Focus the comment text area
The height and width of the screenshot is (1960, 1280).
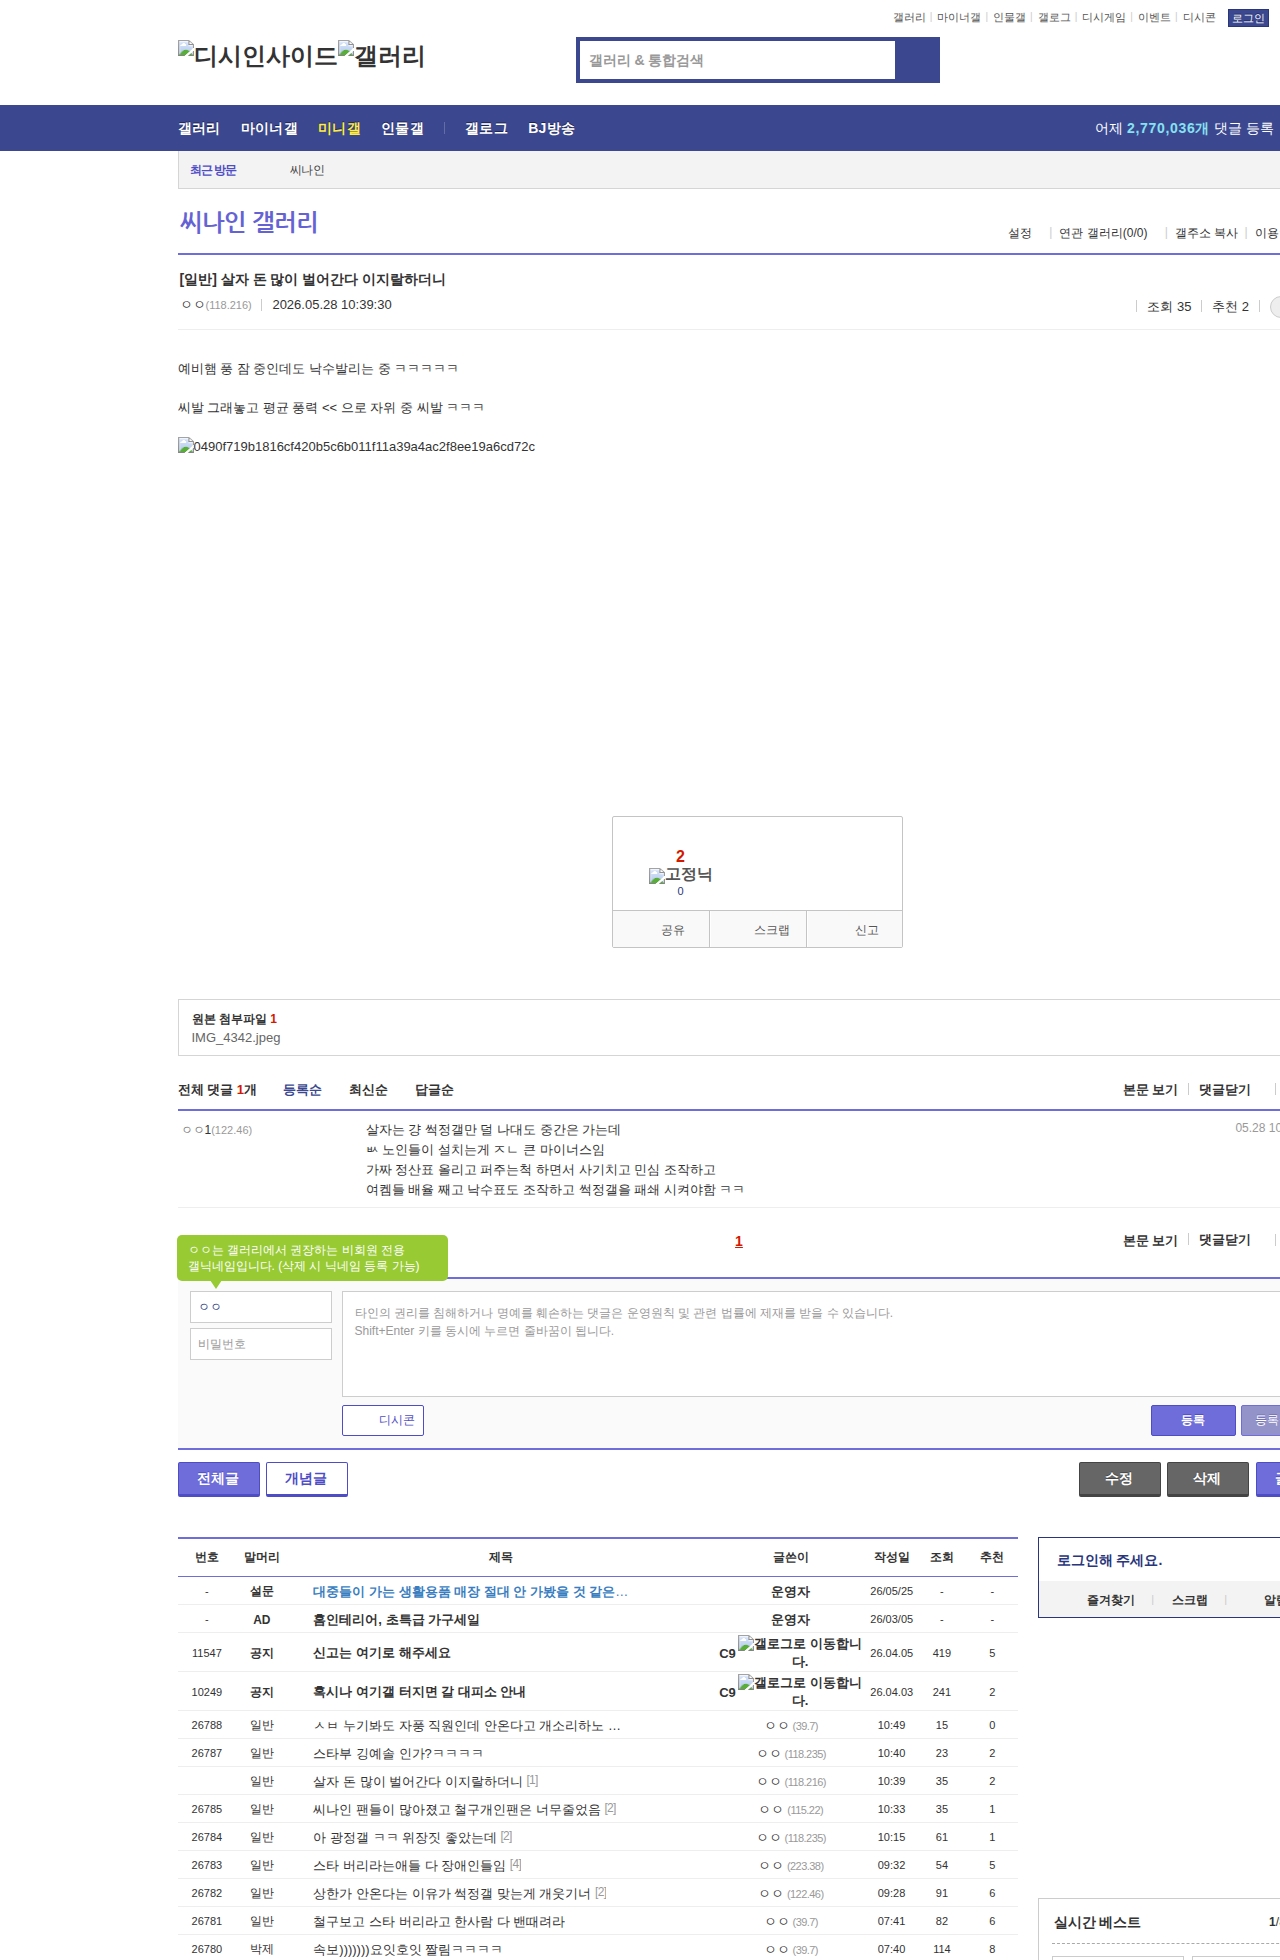(811, 1344)
